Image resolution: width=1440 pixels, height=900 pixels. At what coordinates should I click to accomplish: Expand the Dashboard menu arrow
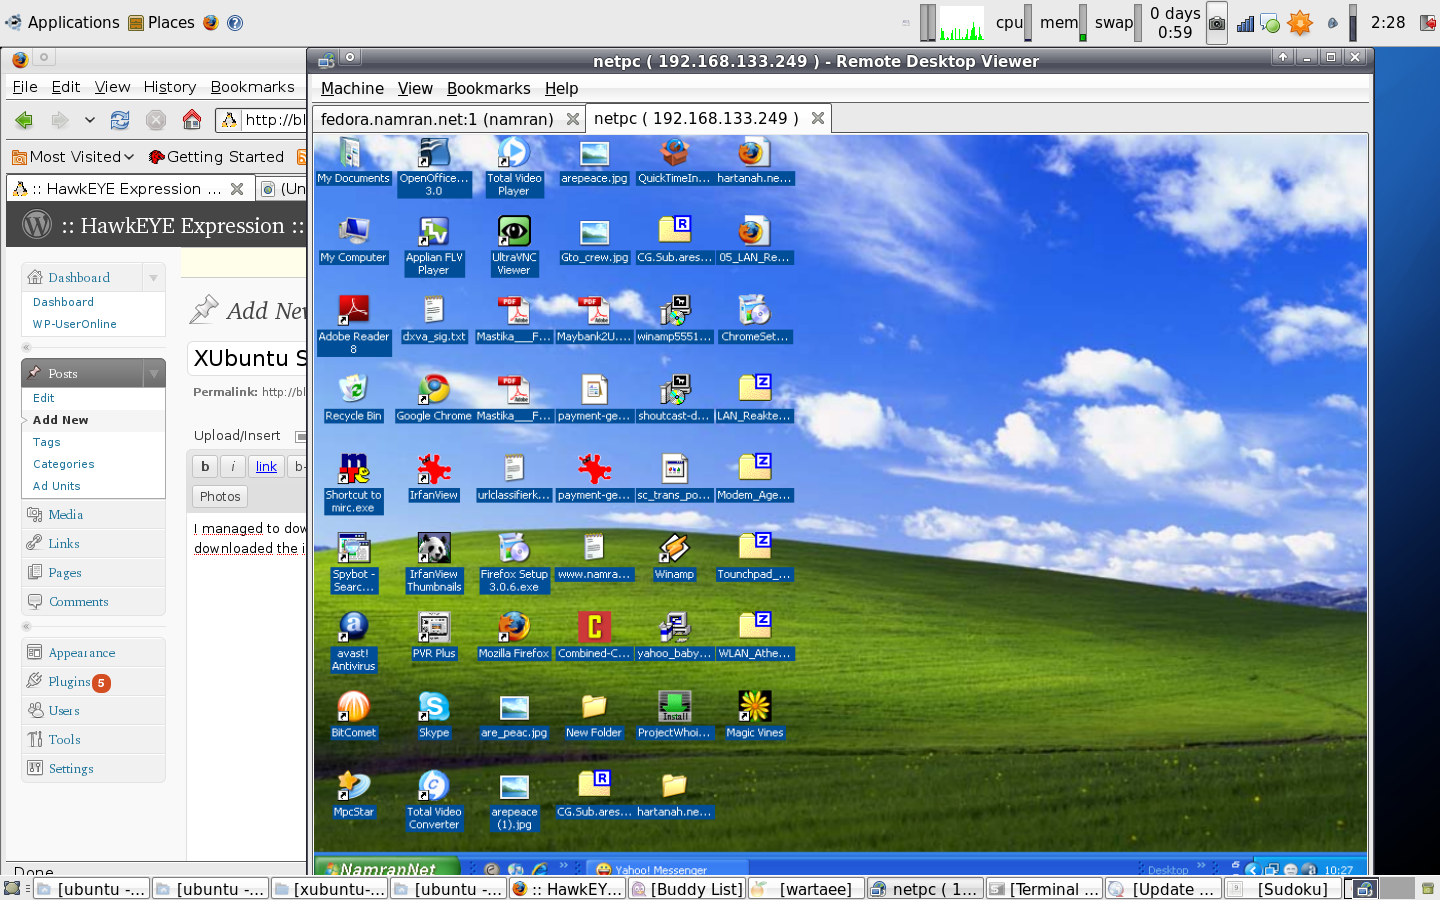coord(153,278)
